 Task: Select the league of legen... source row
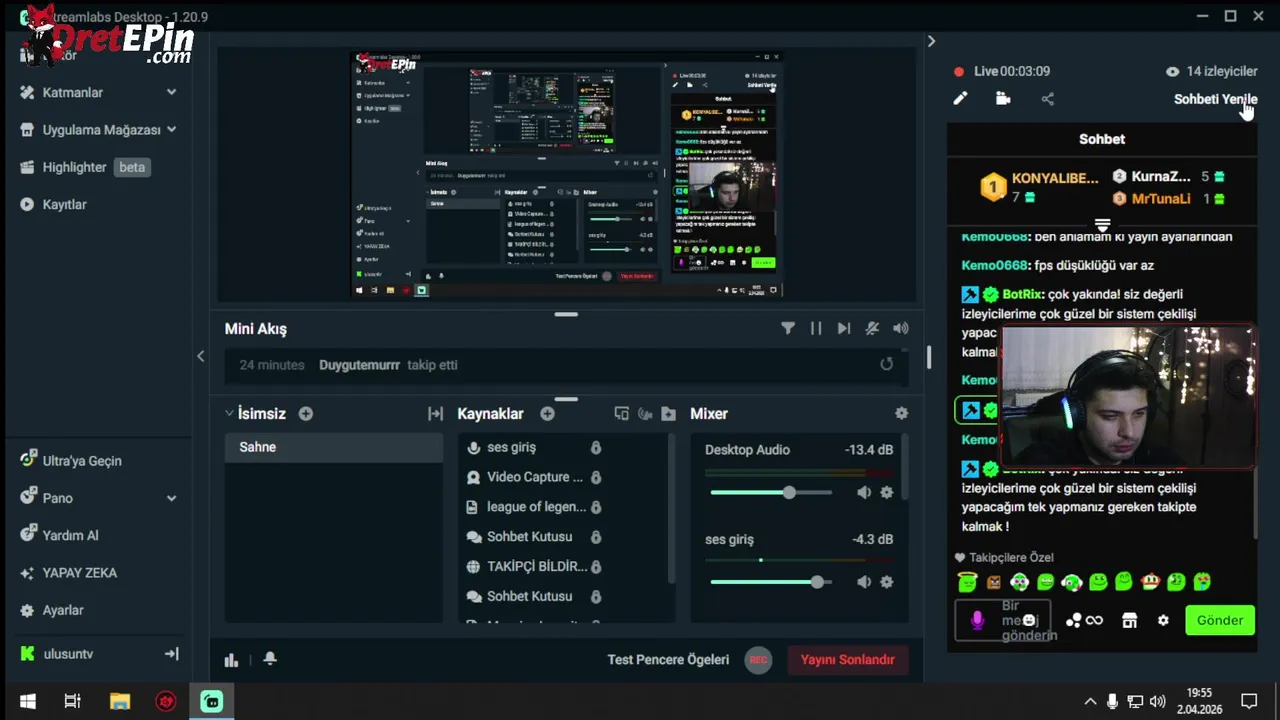click(534, 507)
